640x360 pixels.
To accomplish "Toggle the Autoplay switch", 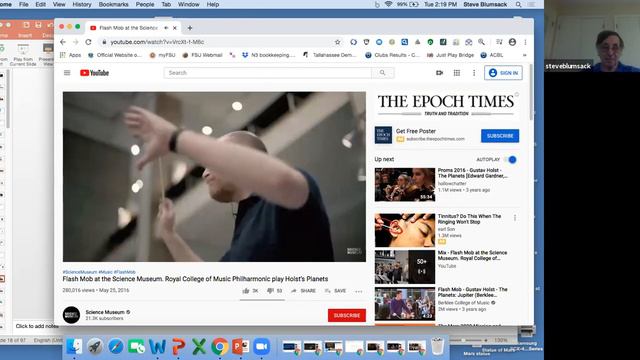I will [510, 160].
